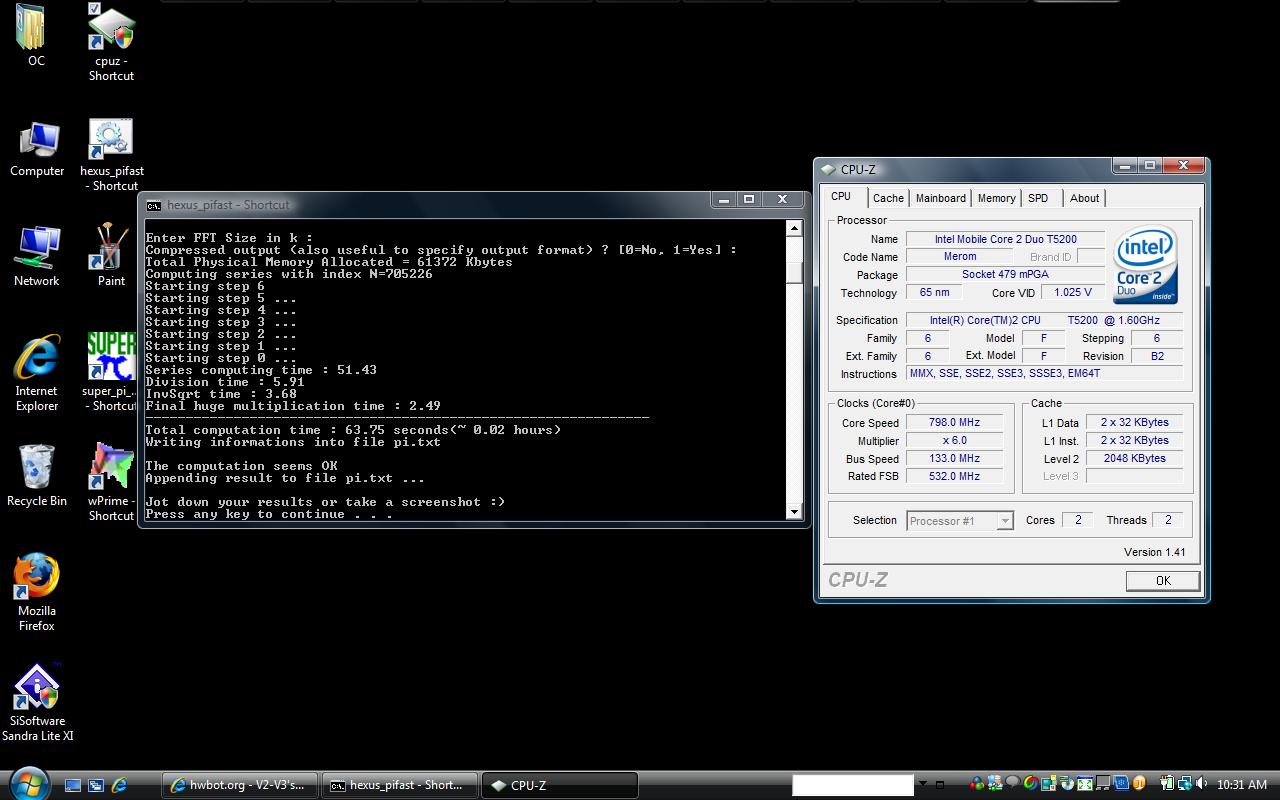Click the Core Speed value 798.0 MHz

953,423
